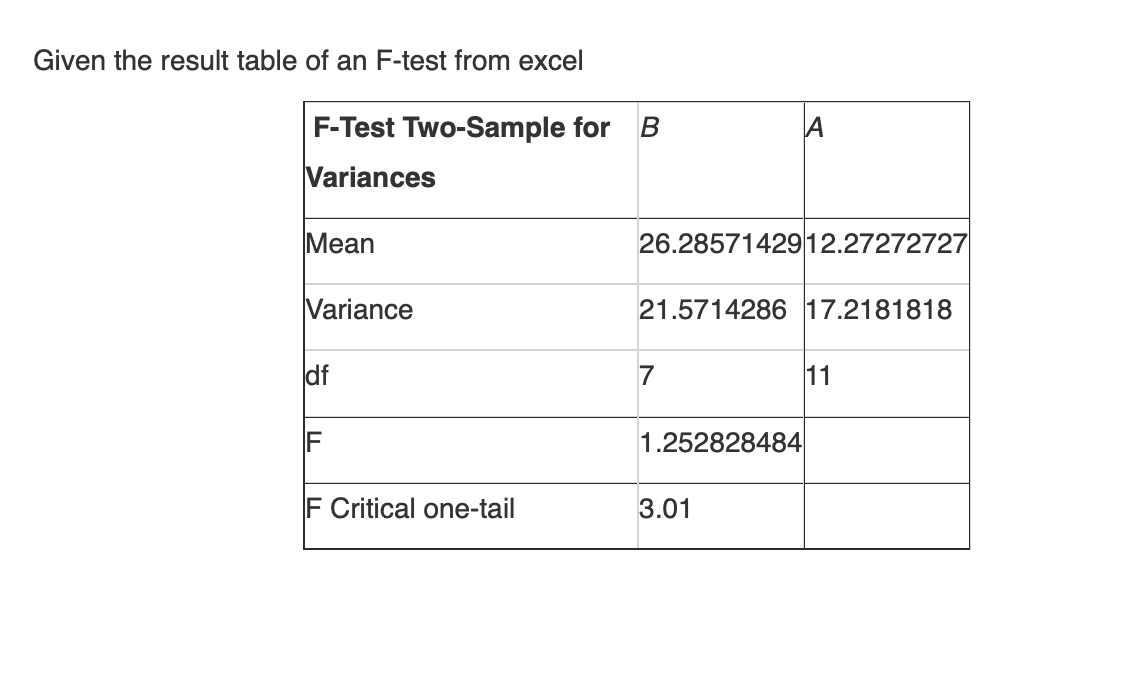Select the Variance row label

coord(359,309)
